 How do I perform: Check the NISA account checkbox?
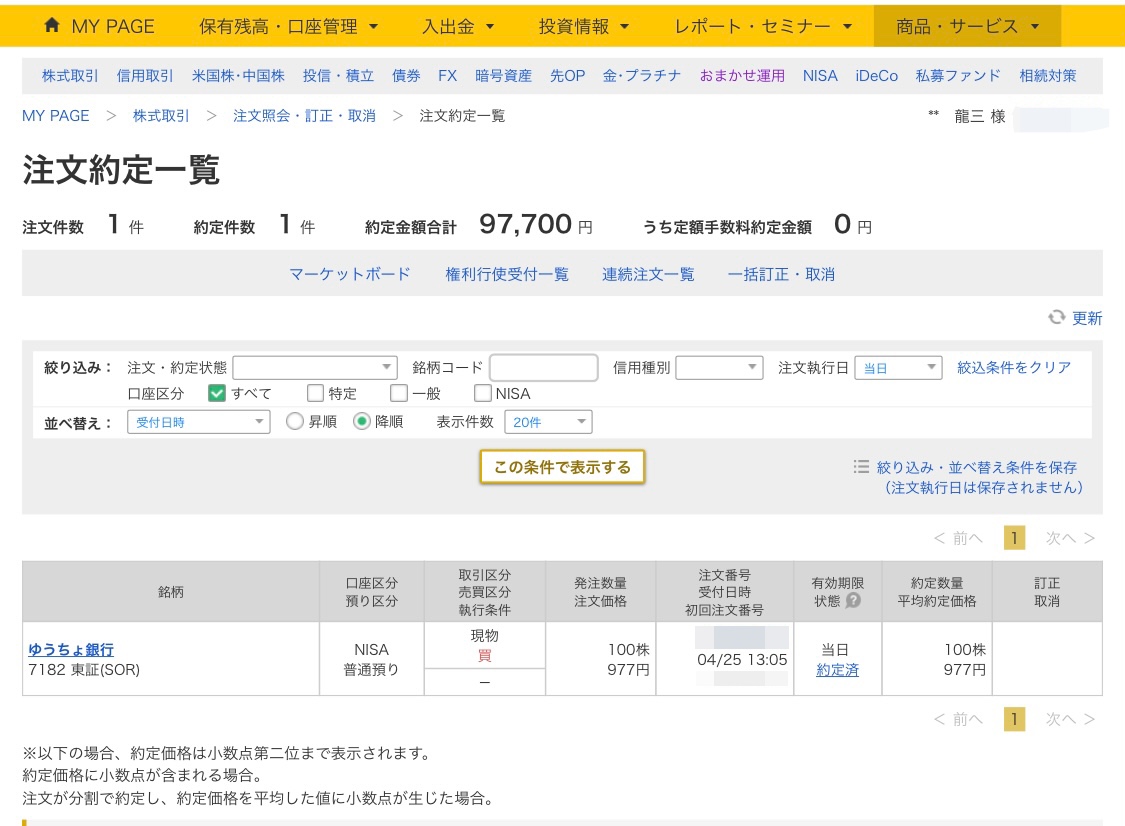pyautogui.click(x=481, y=393)
